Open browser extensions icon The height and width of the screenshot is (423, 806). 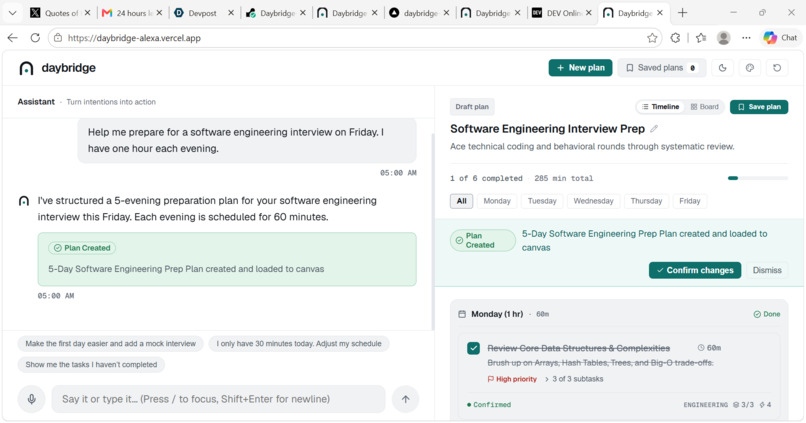675,38
